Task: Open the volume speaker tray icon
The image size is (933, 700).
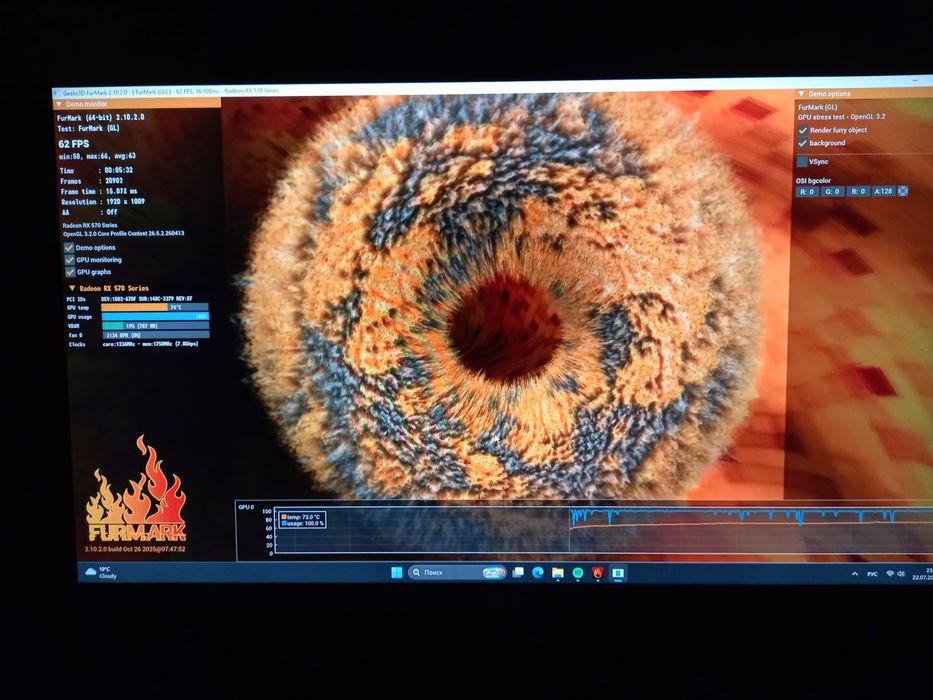Action: pyautogui.click(x=901, y=574)
